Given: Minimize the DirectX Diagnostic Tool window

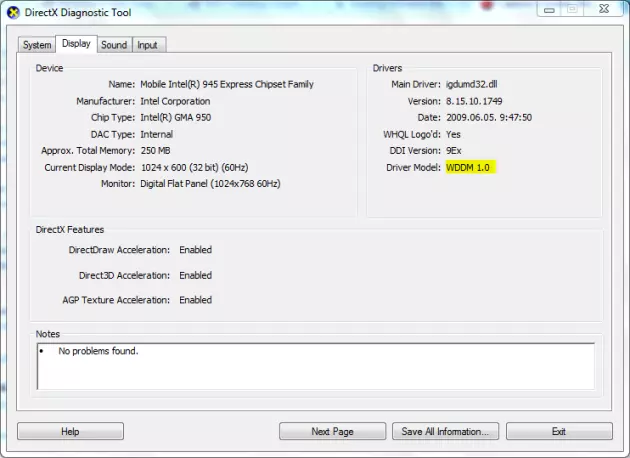Looking at the screenshot, I should coord(549,9).
